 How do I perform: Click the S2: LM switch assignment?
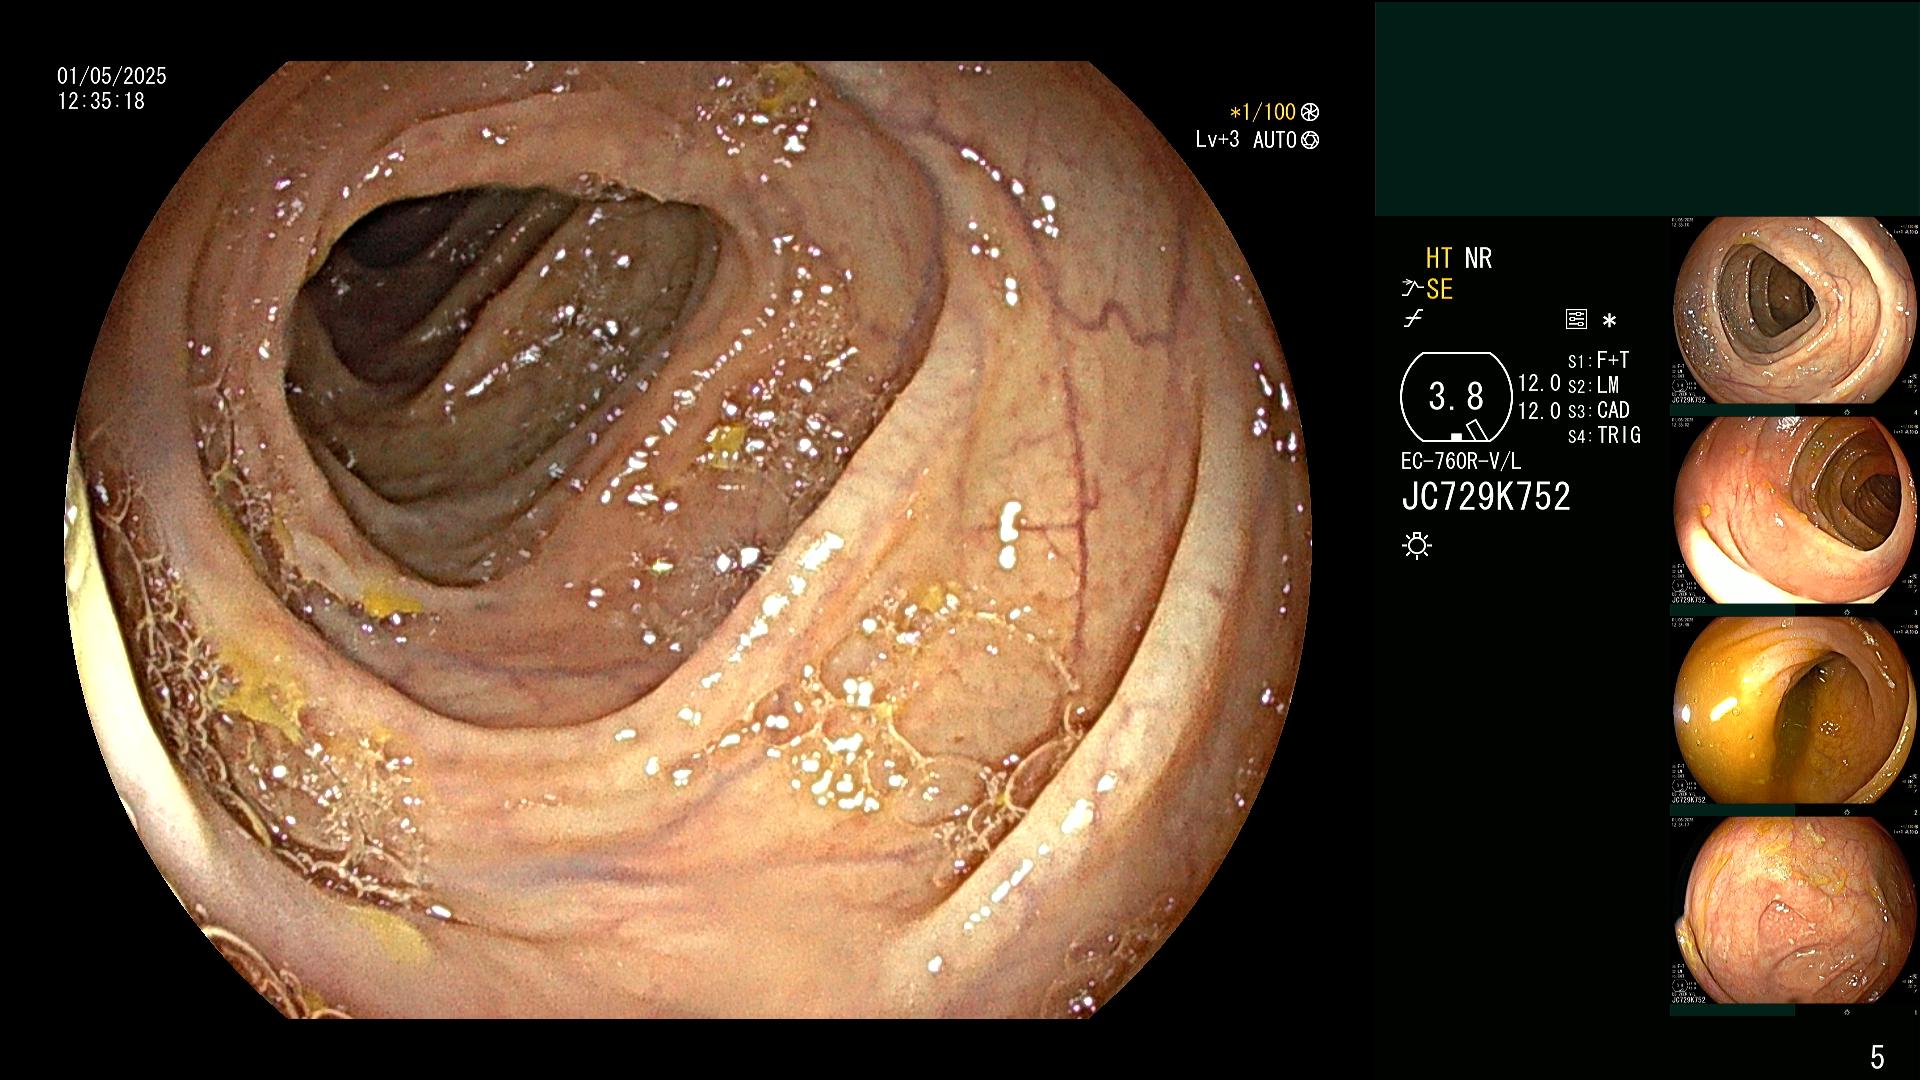point(1594,385)
